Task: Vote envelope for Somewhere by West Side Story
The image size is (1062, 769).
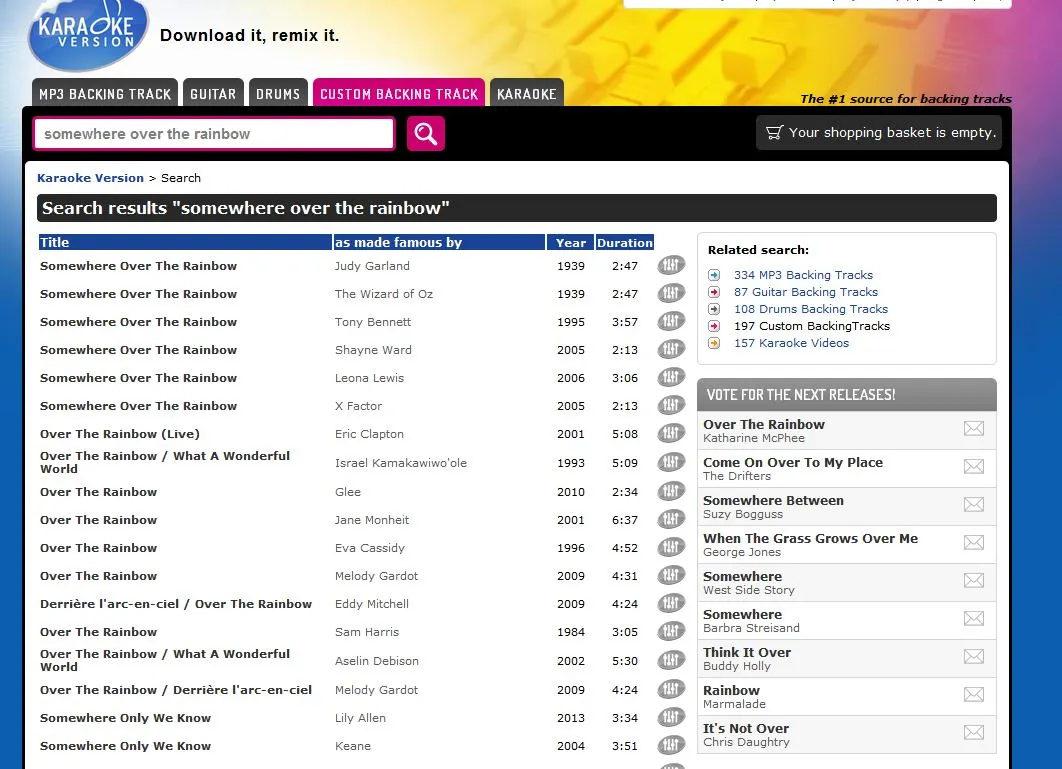Action: click(974, 580)
